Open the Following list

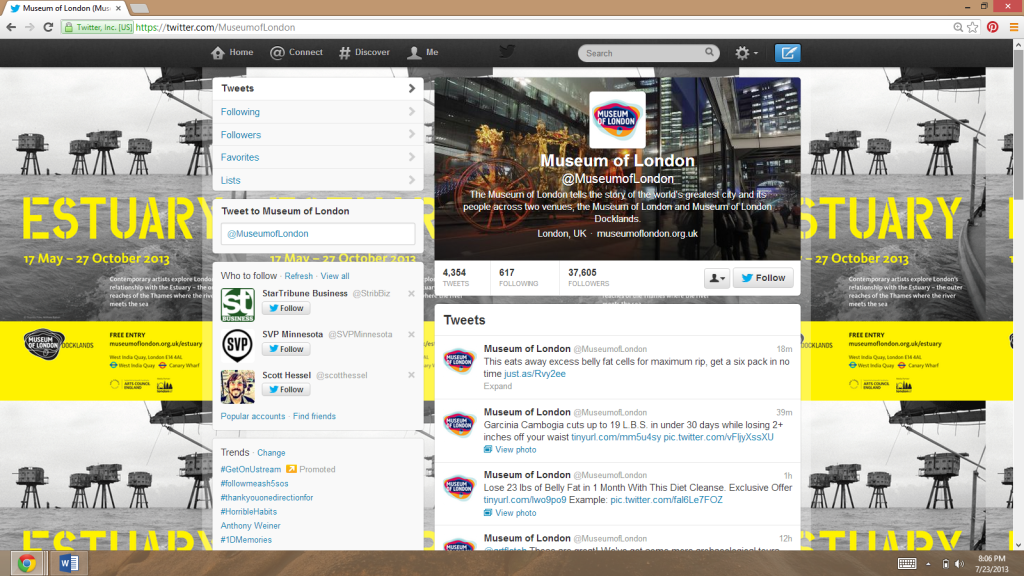[318, 112]
